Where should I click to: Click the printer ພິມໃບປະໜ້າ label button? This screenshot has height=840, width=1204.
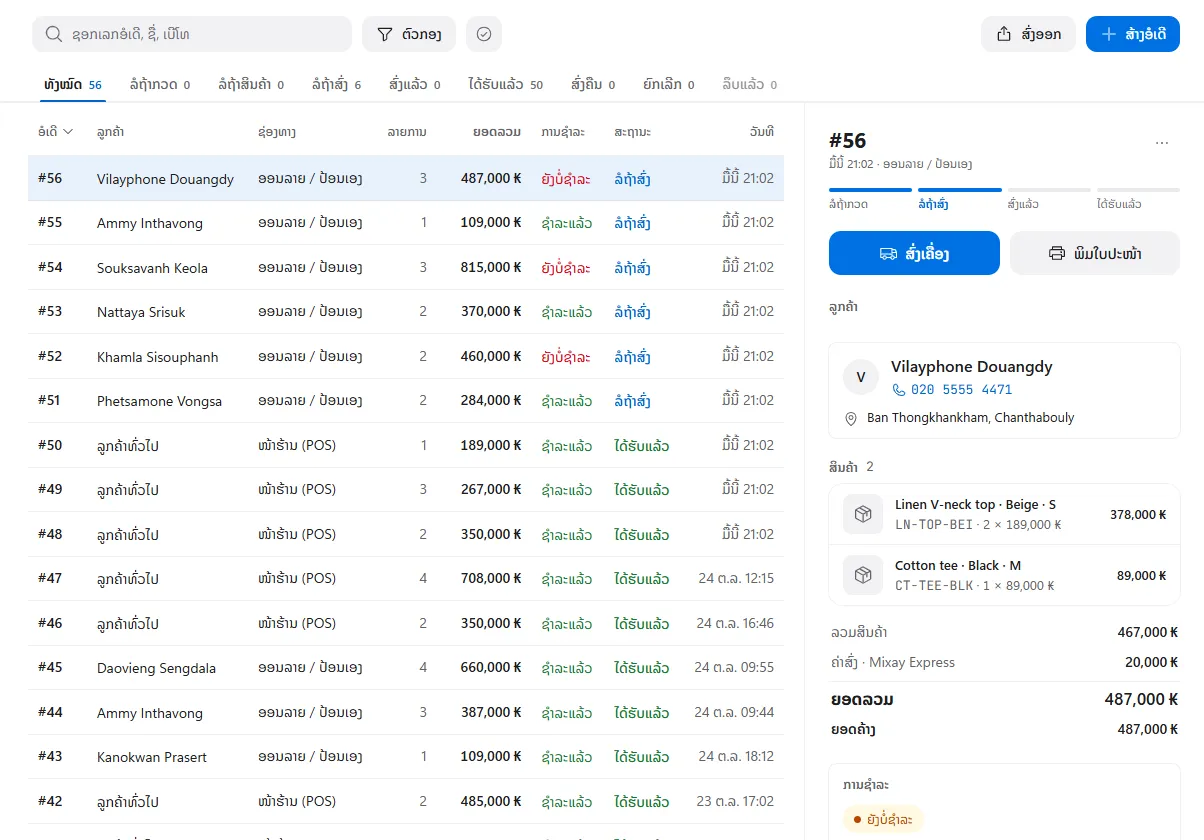tap(1095, 253)
